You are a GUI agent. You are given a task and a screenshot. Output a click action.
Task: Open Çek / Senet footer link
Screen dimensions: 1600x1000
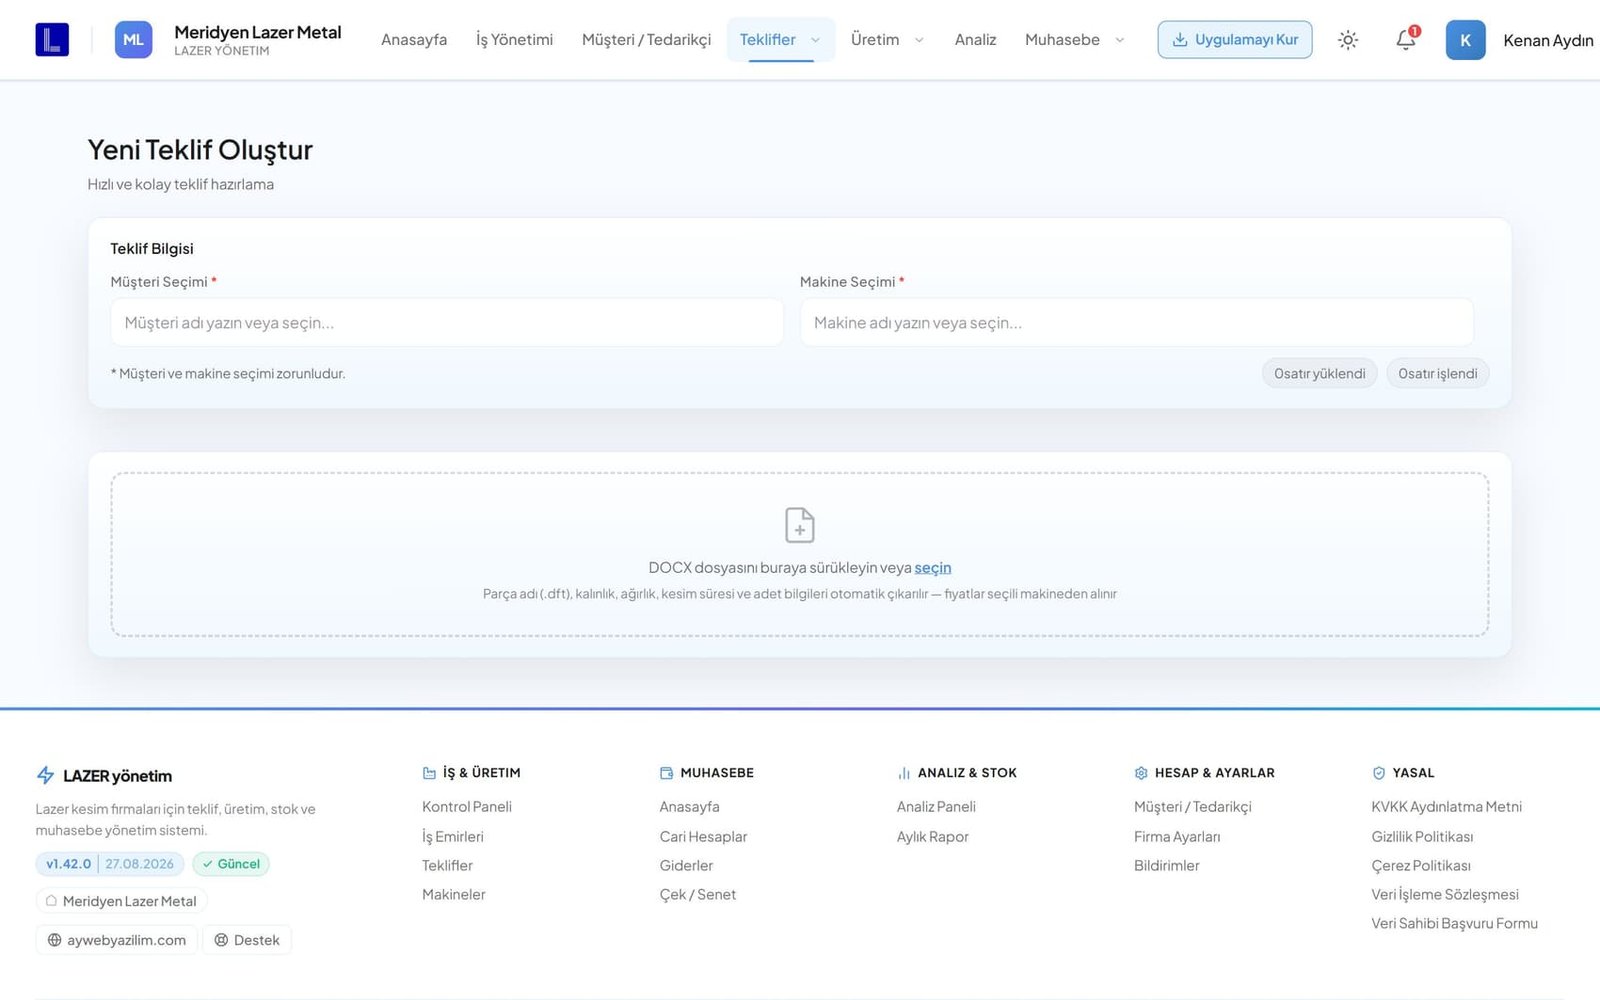pos(698,895)
